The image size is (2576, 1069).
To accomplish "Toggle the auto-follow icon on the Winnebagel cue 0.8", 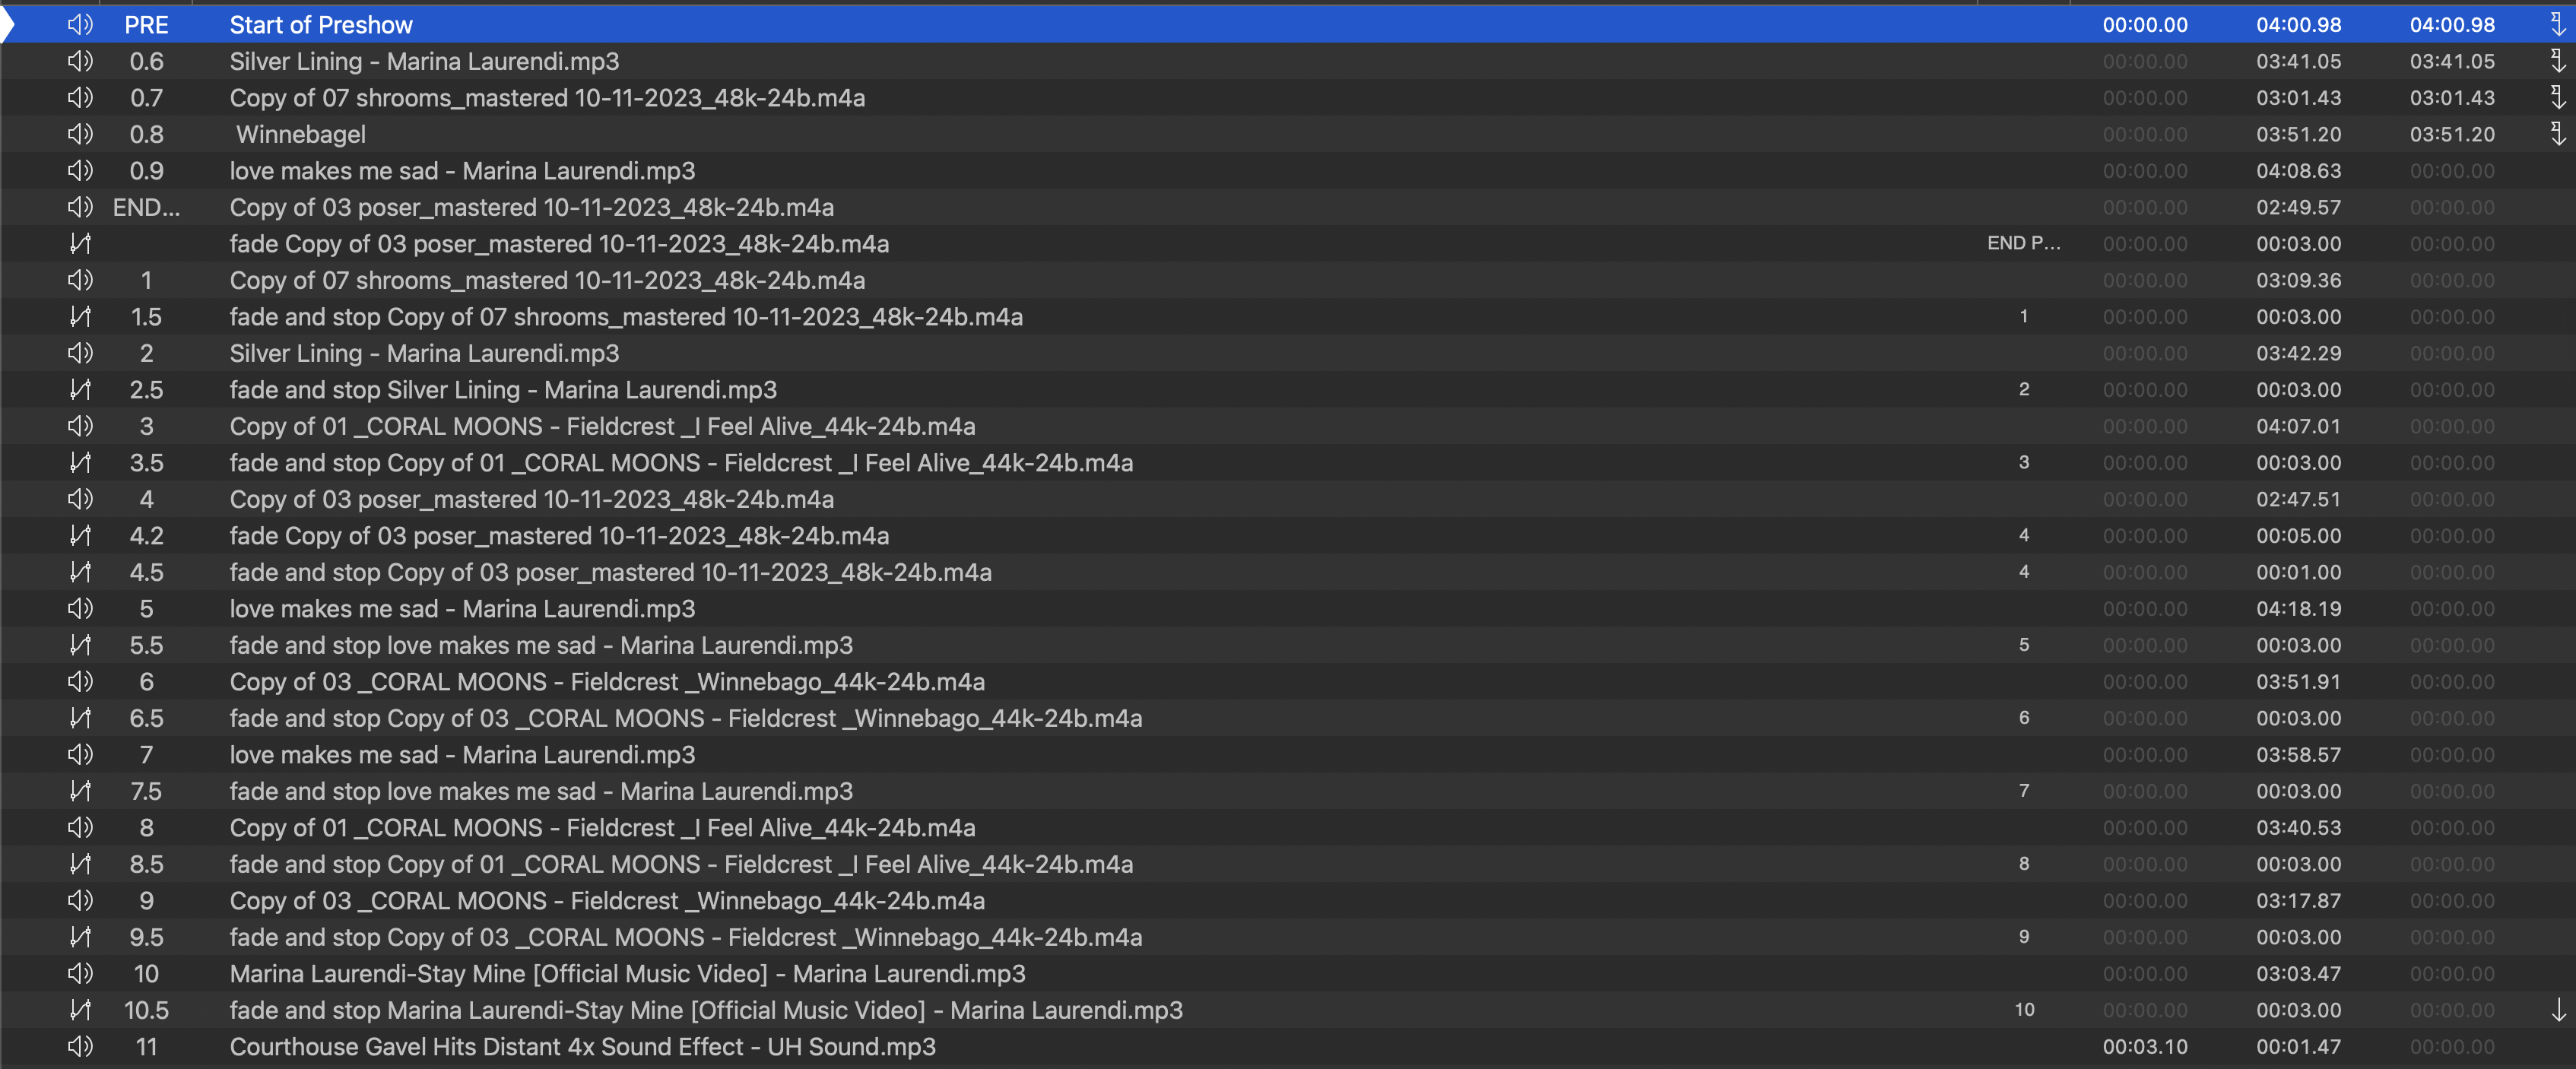I will (2557, 134).
